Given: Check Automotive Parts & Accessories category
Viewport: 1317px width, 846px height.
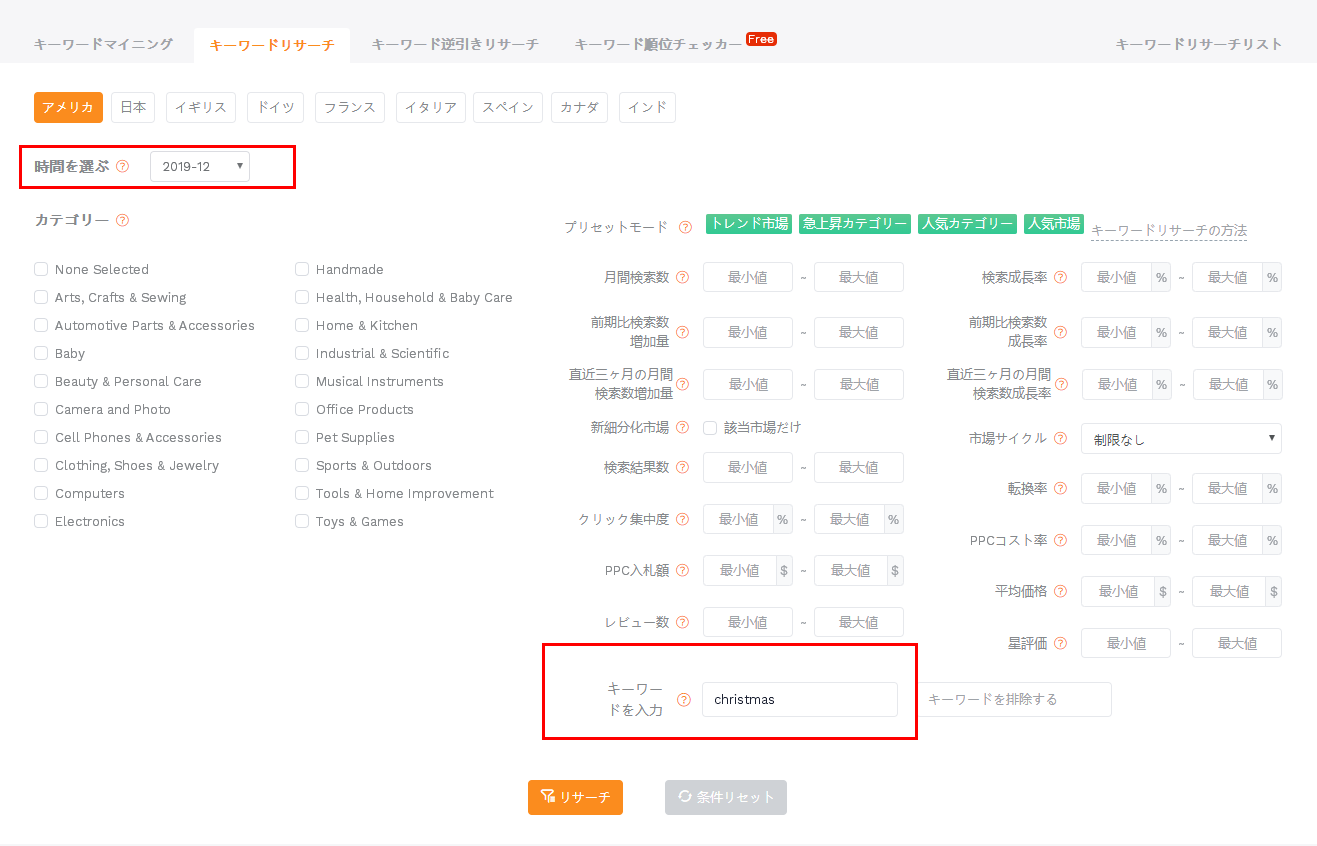Looking at the screenshot, I should pos(41,325).
